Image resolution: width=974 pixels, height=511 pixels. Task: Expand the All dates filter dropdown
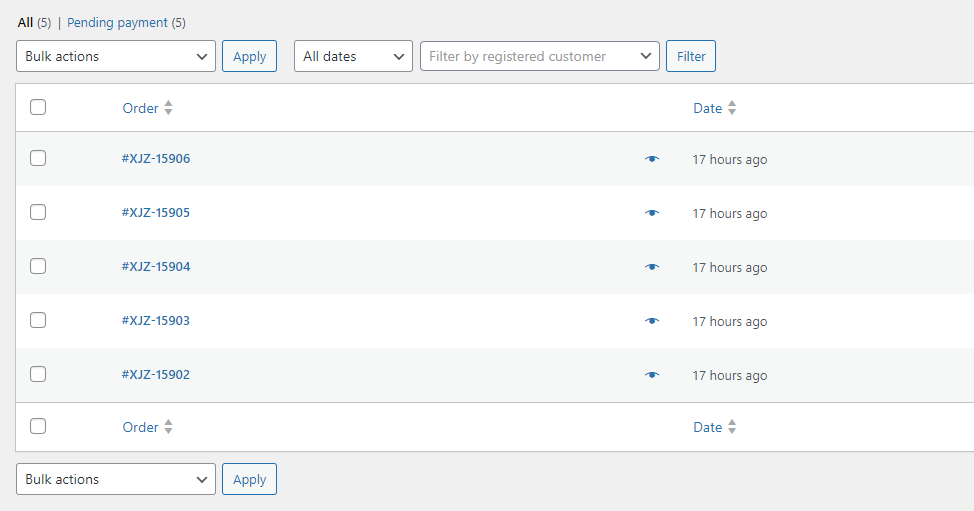353,57
